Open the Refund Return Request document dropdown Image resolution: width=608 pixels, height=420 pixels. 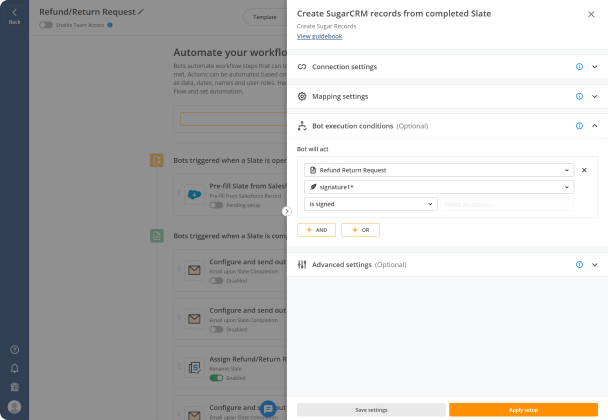pyautogui.click(x=439, y=170)
